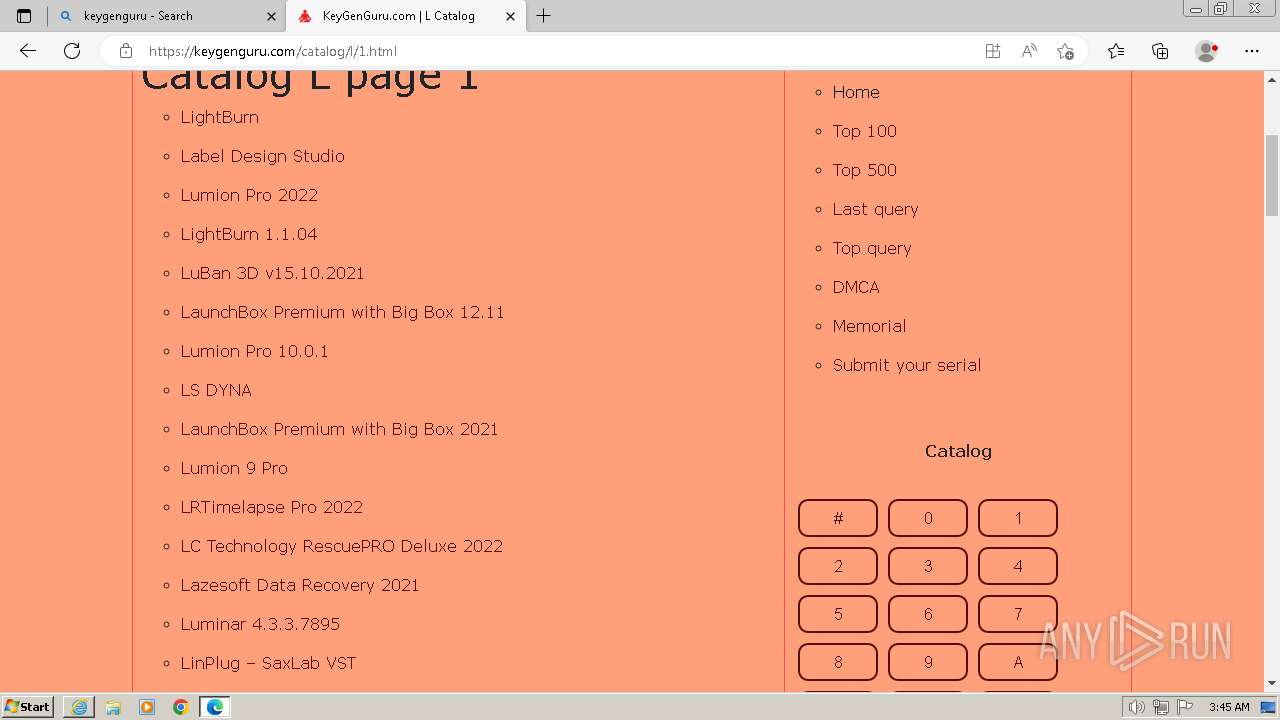
Task: Click the address bar URL
Action: pyautogui.click(x=273, y=51)
